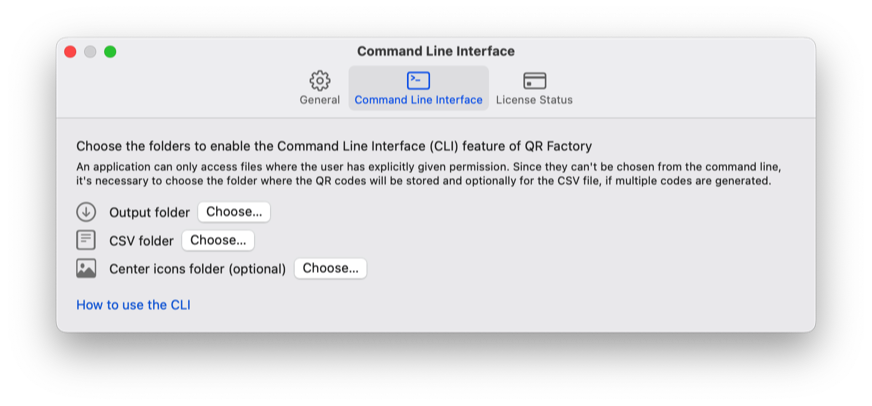The width and height of the screenshot is (872, 406).
Task: Click the General gear icon
Action: point(320,81)
